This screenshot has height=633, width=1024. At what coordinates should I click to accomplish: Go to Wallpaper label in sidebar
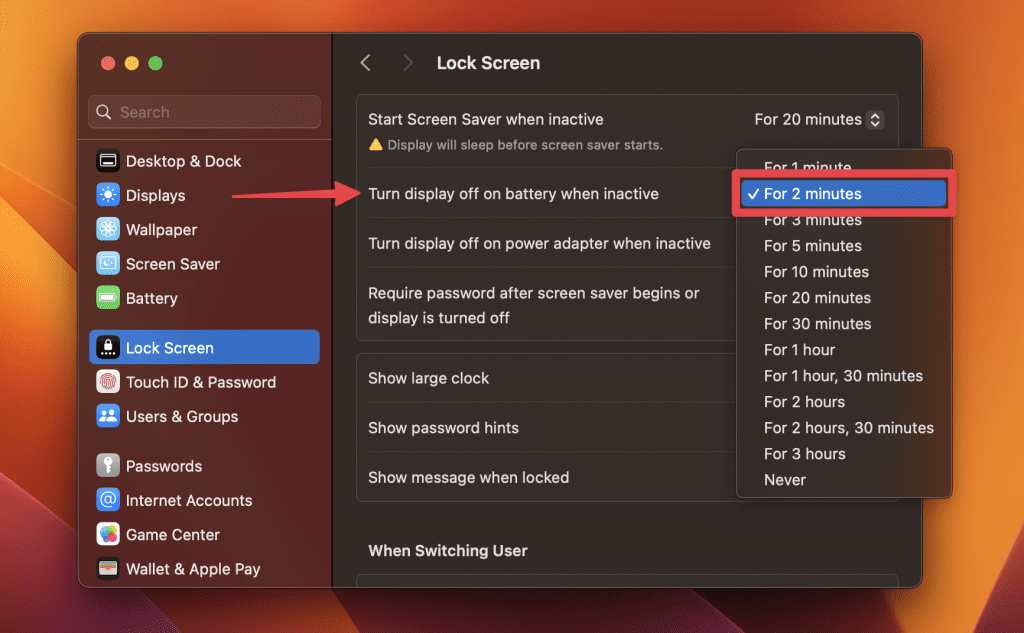(161, 230)
